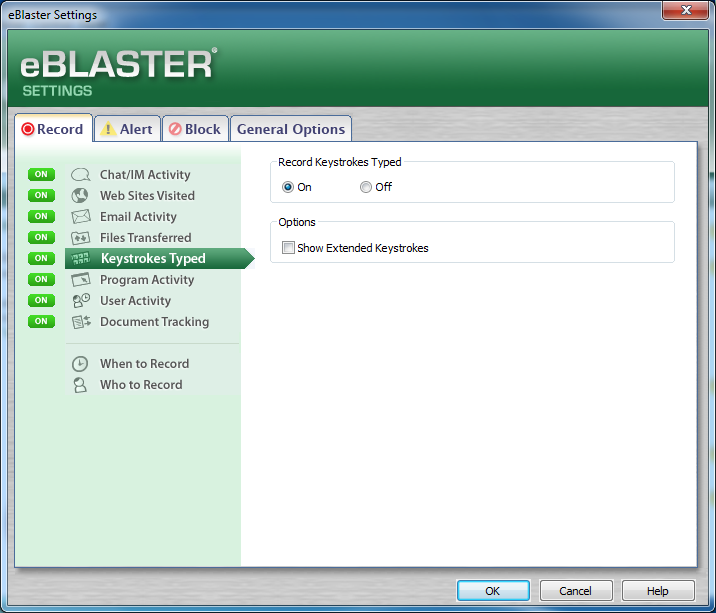Click the Files Transferred icon

point(81,238)
